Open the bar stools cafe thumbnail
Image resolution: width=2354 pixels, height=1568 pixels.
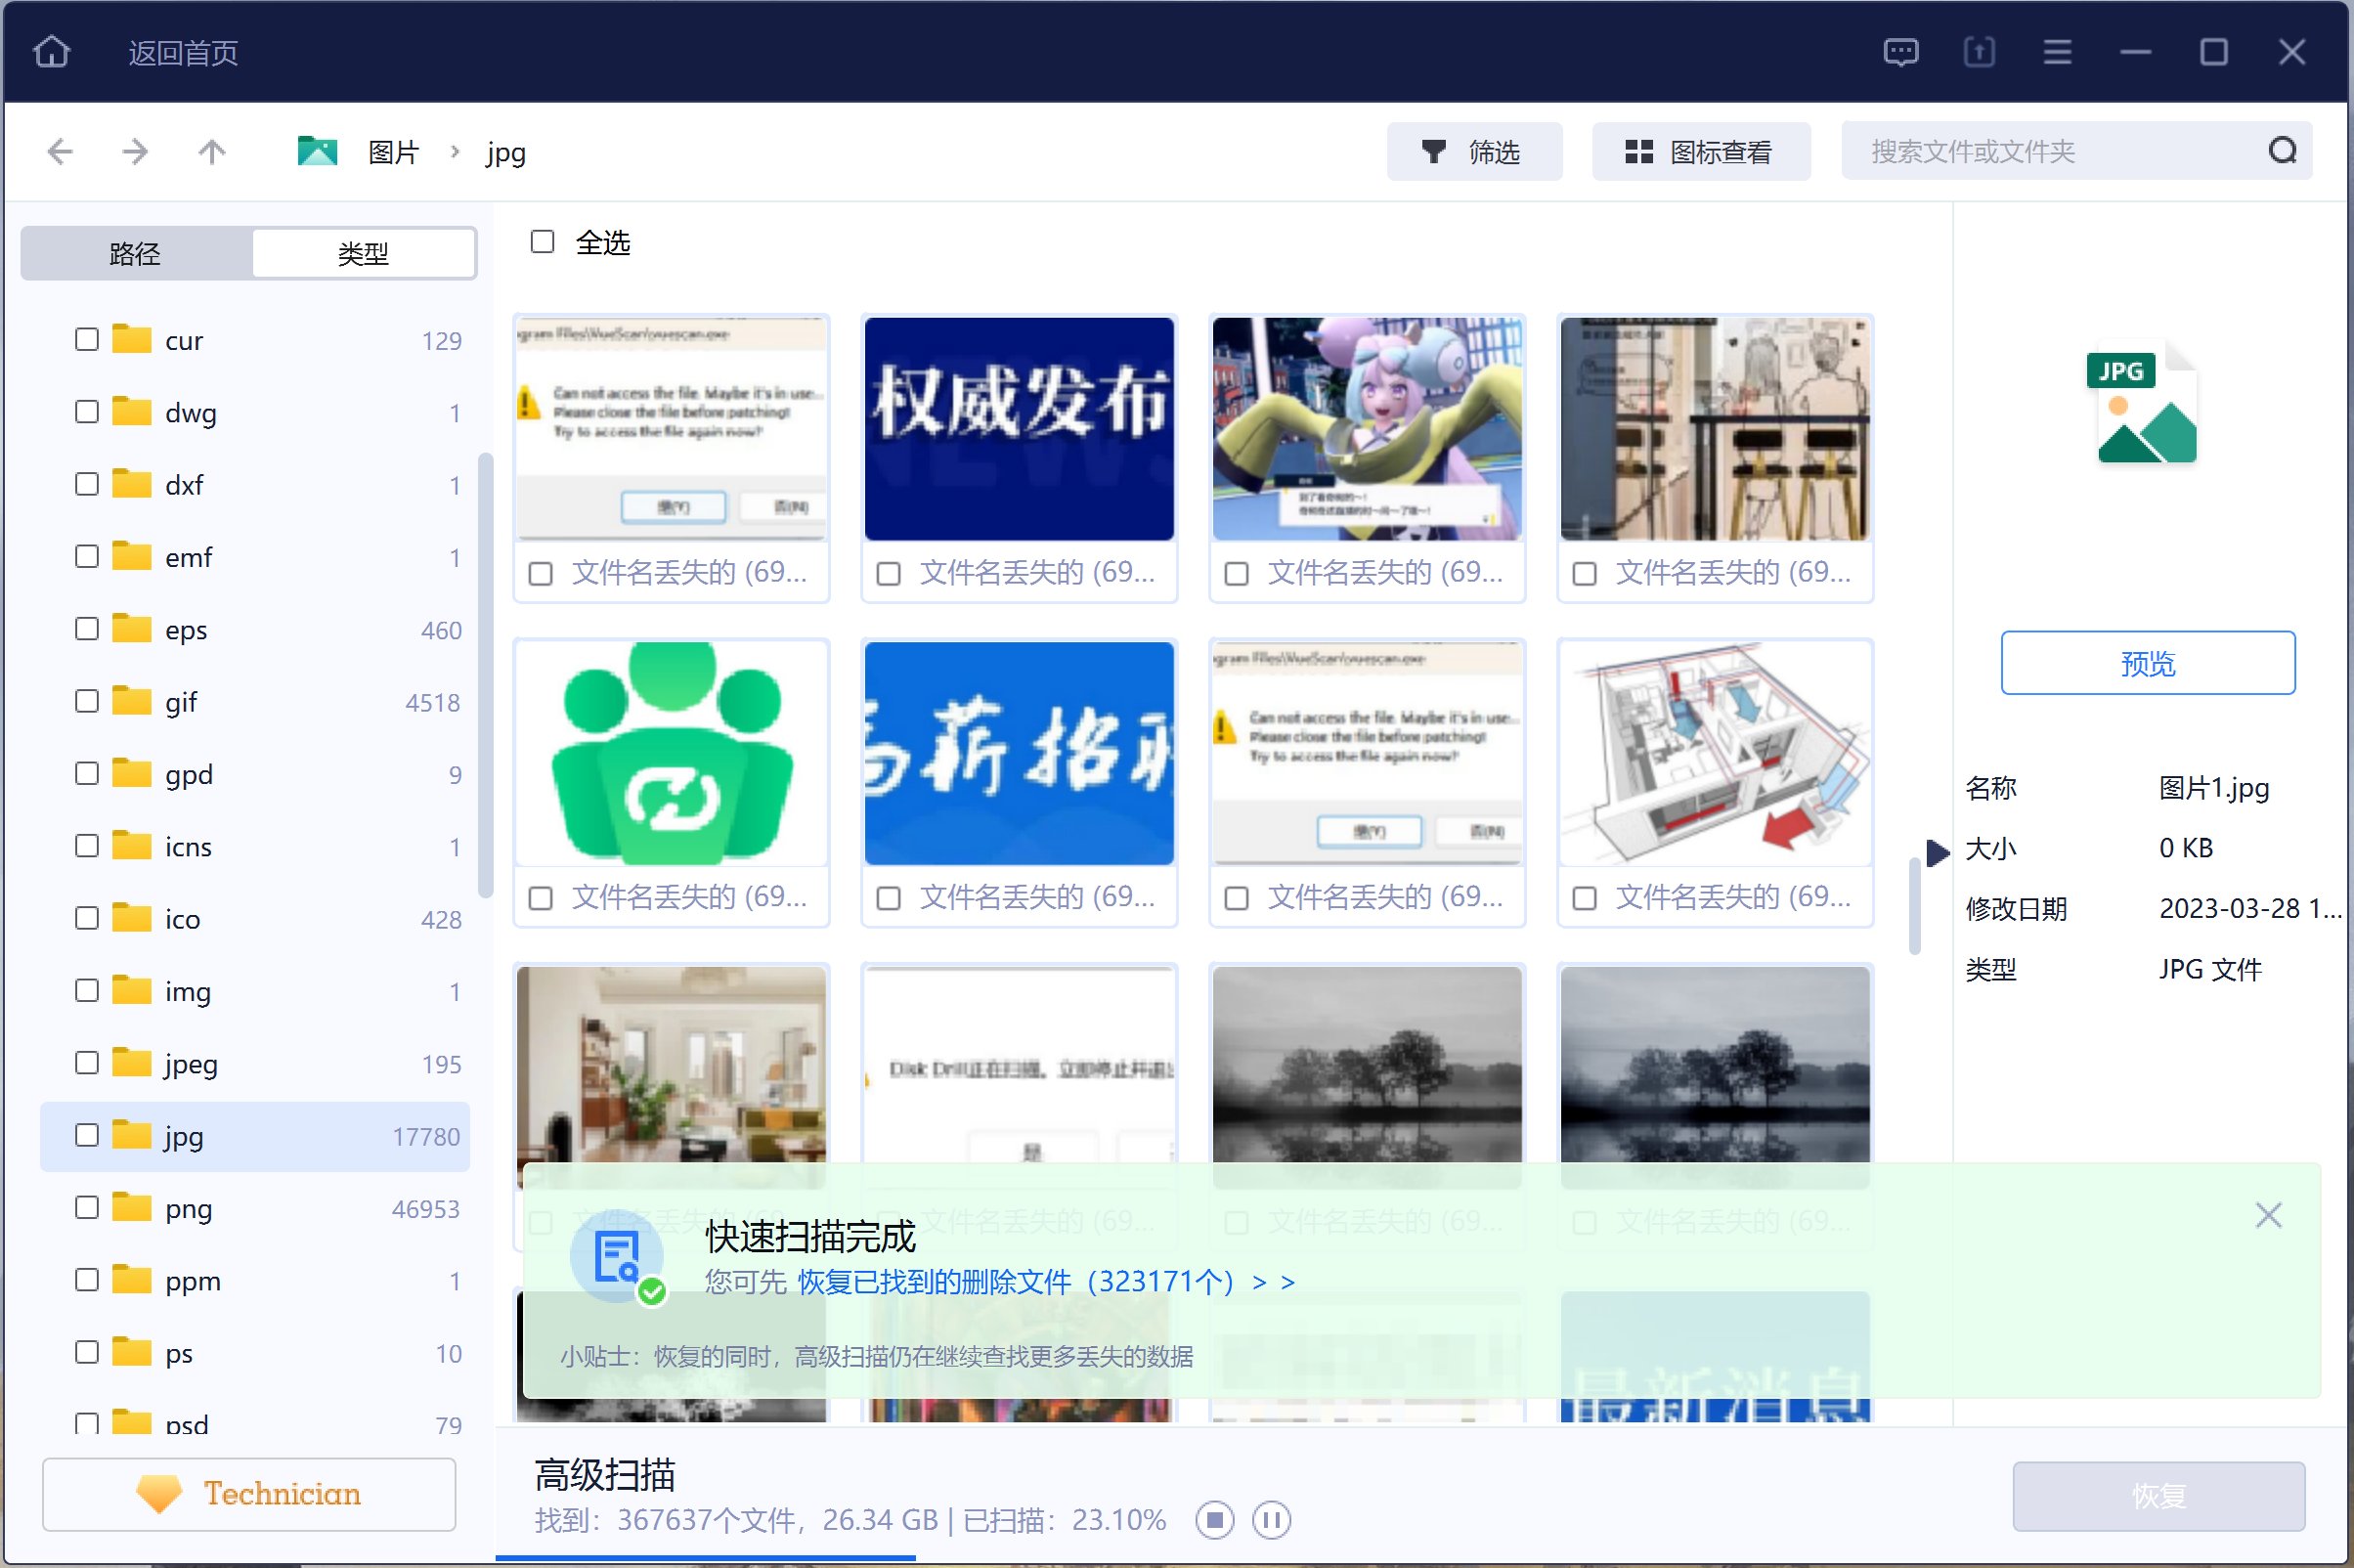pyautogui.click(x=1715, y=429)
